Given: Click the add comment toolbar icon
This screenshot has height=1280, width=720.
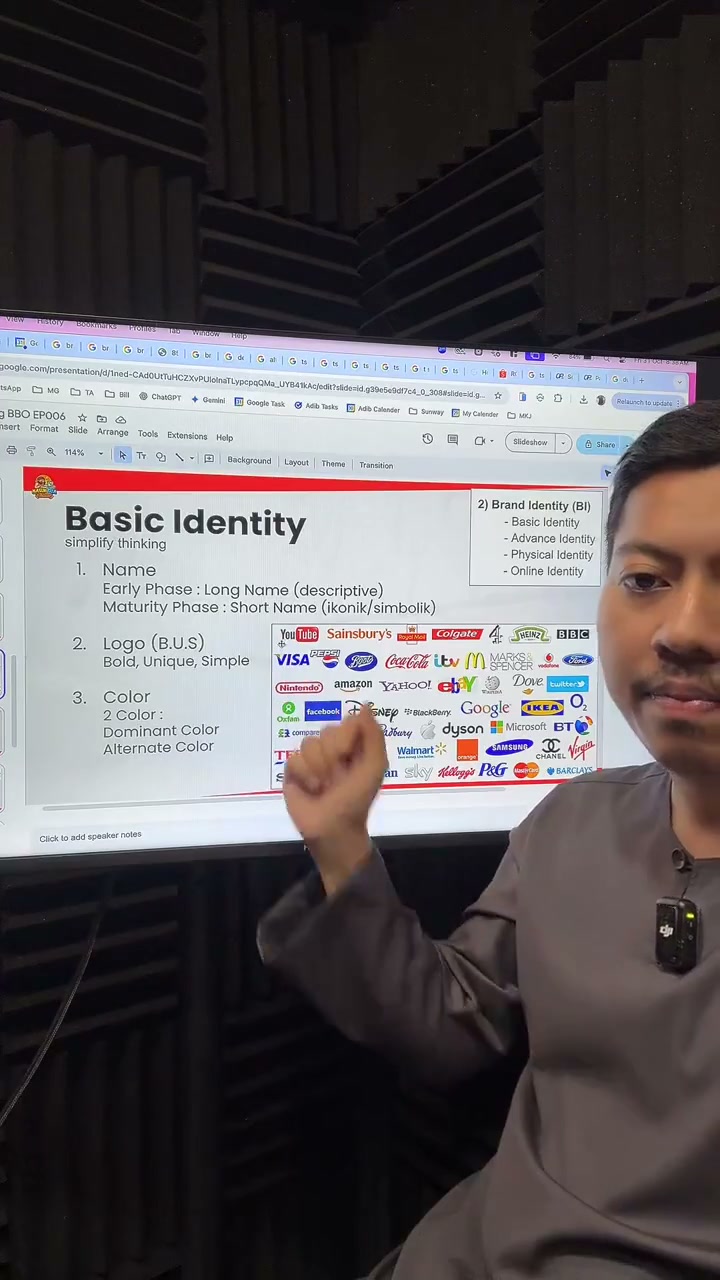Looking at the screenshot, I should [x=209, y=459].
